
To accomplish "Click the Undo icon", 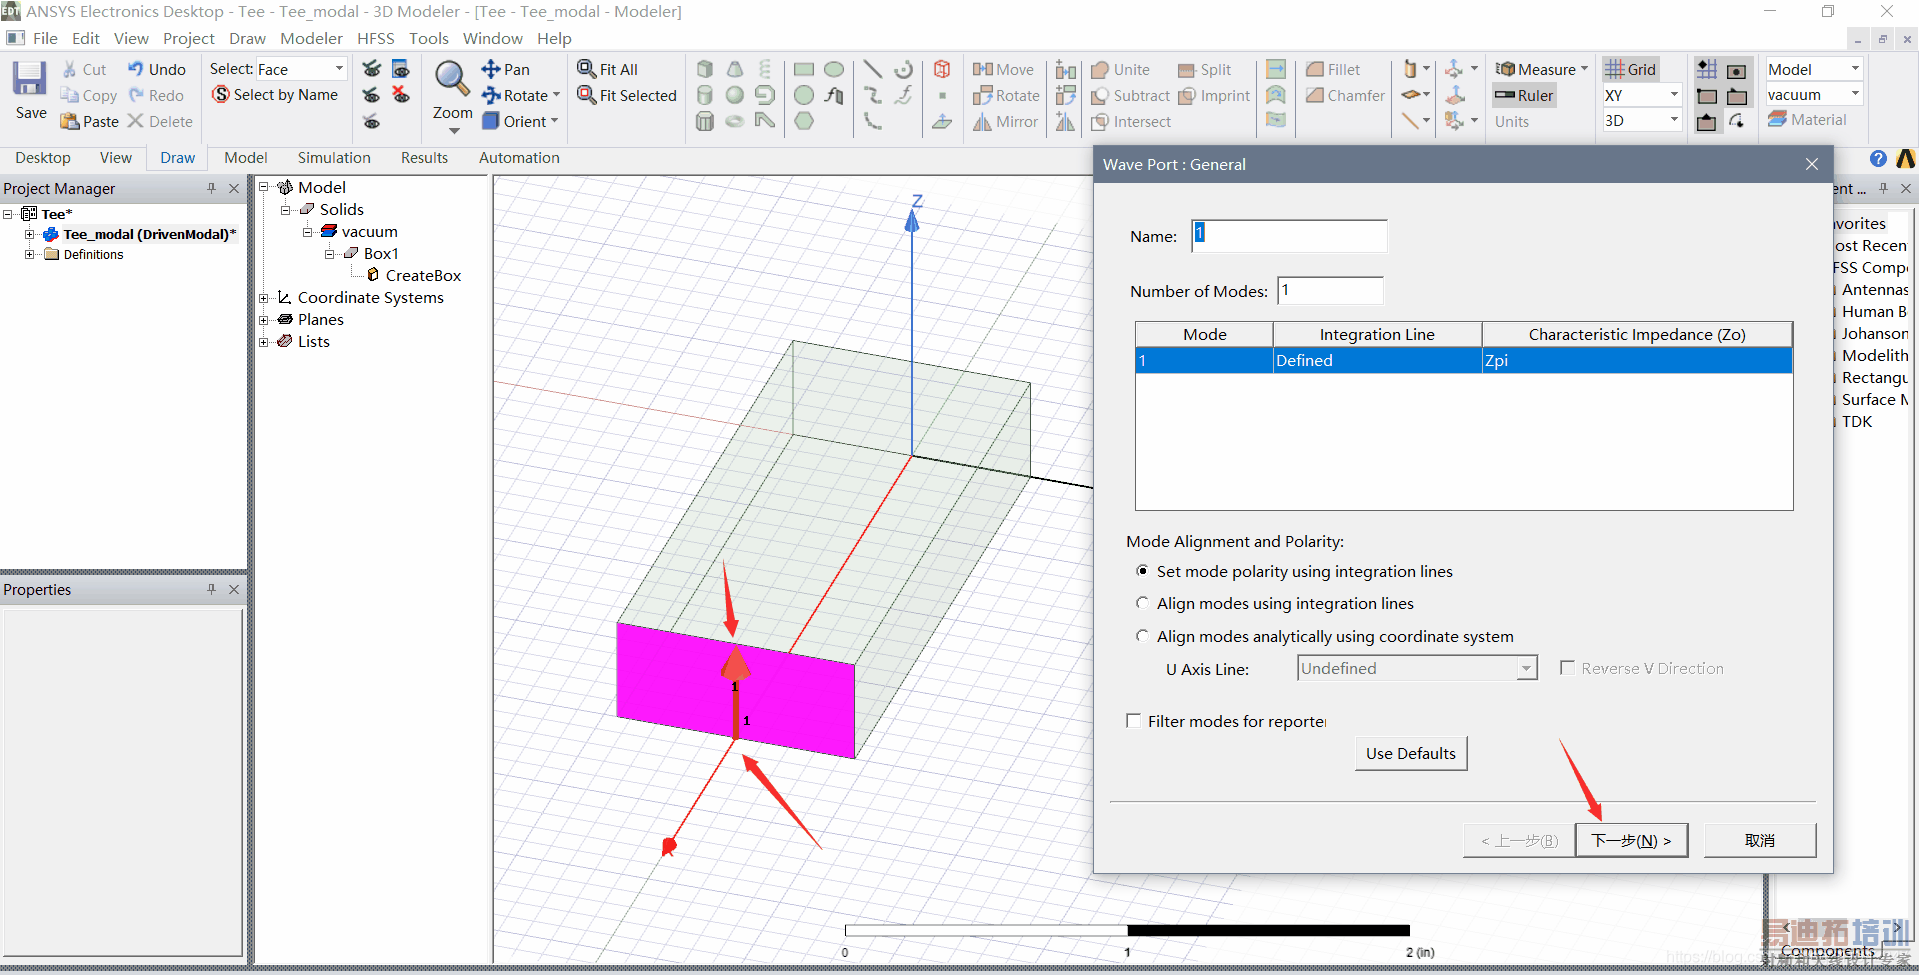I will point(156,69).
